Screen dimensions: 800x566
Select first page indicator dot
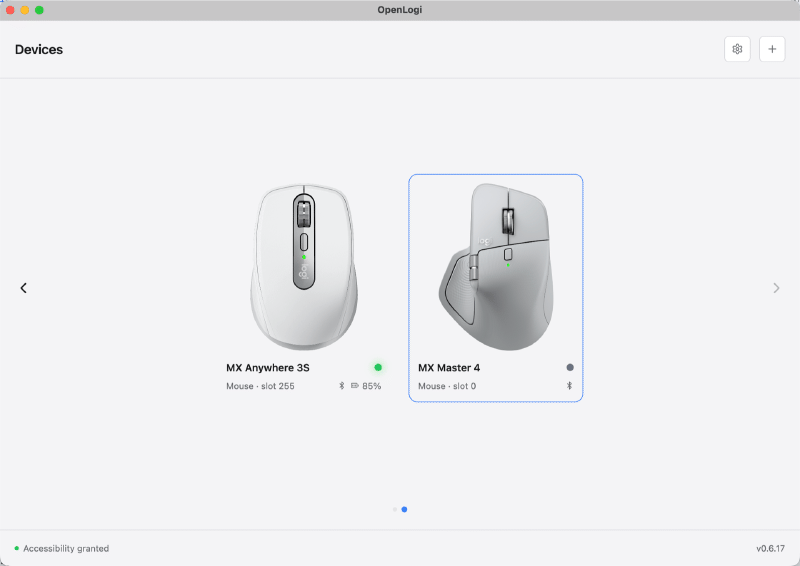pos(395,509)
